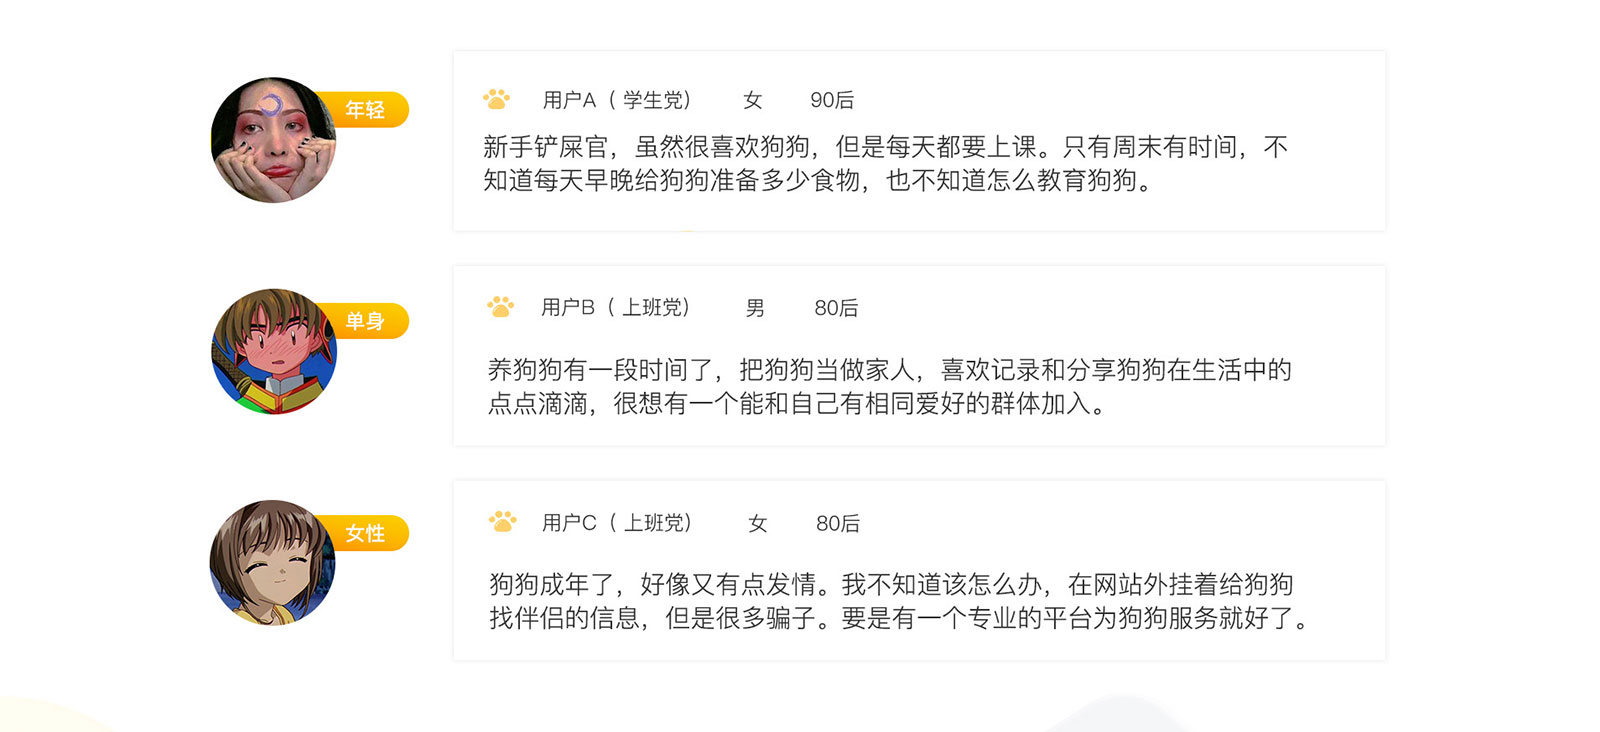Select the 养狗狗有一段时间了 description text
The height and width of the screenshot is (732, 1600).
(x=889, y=386)
